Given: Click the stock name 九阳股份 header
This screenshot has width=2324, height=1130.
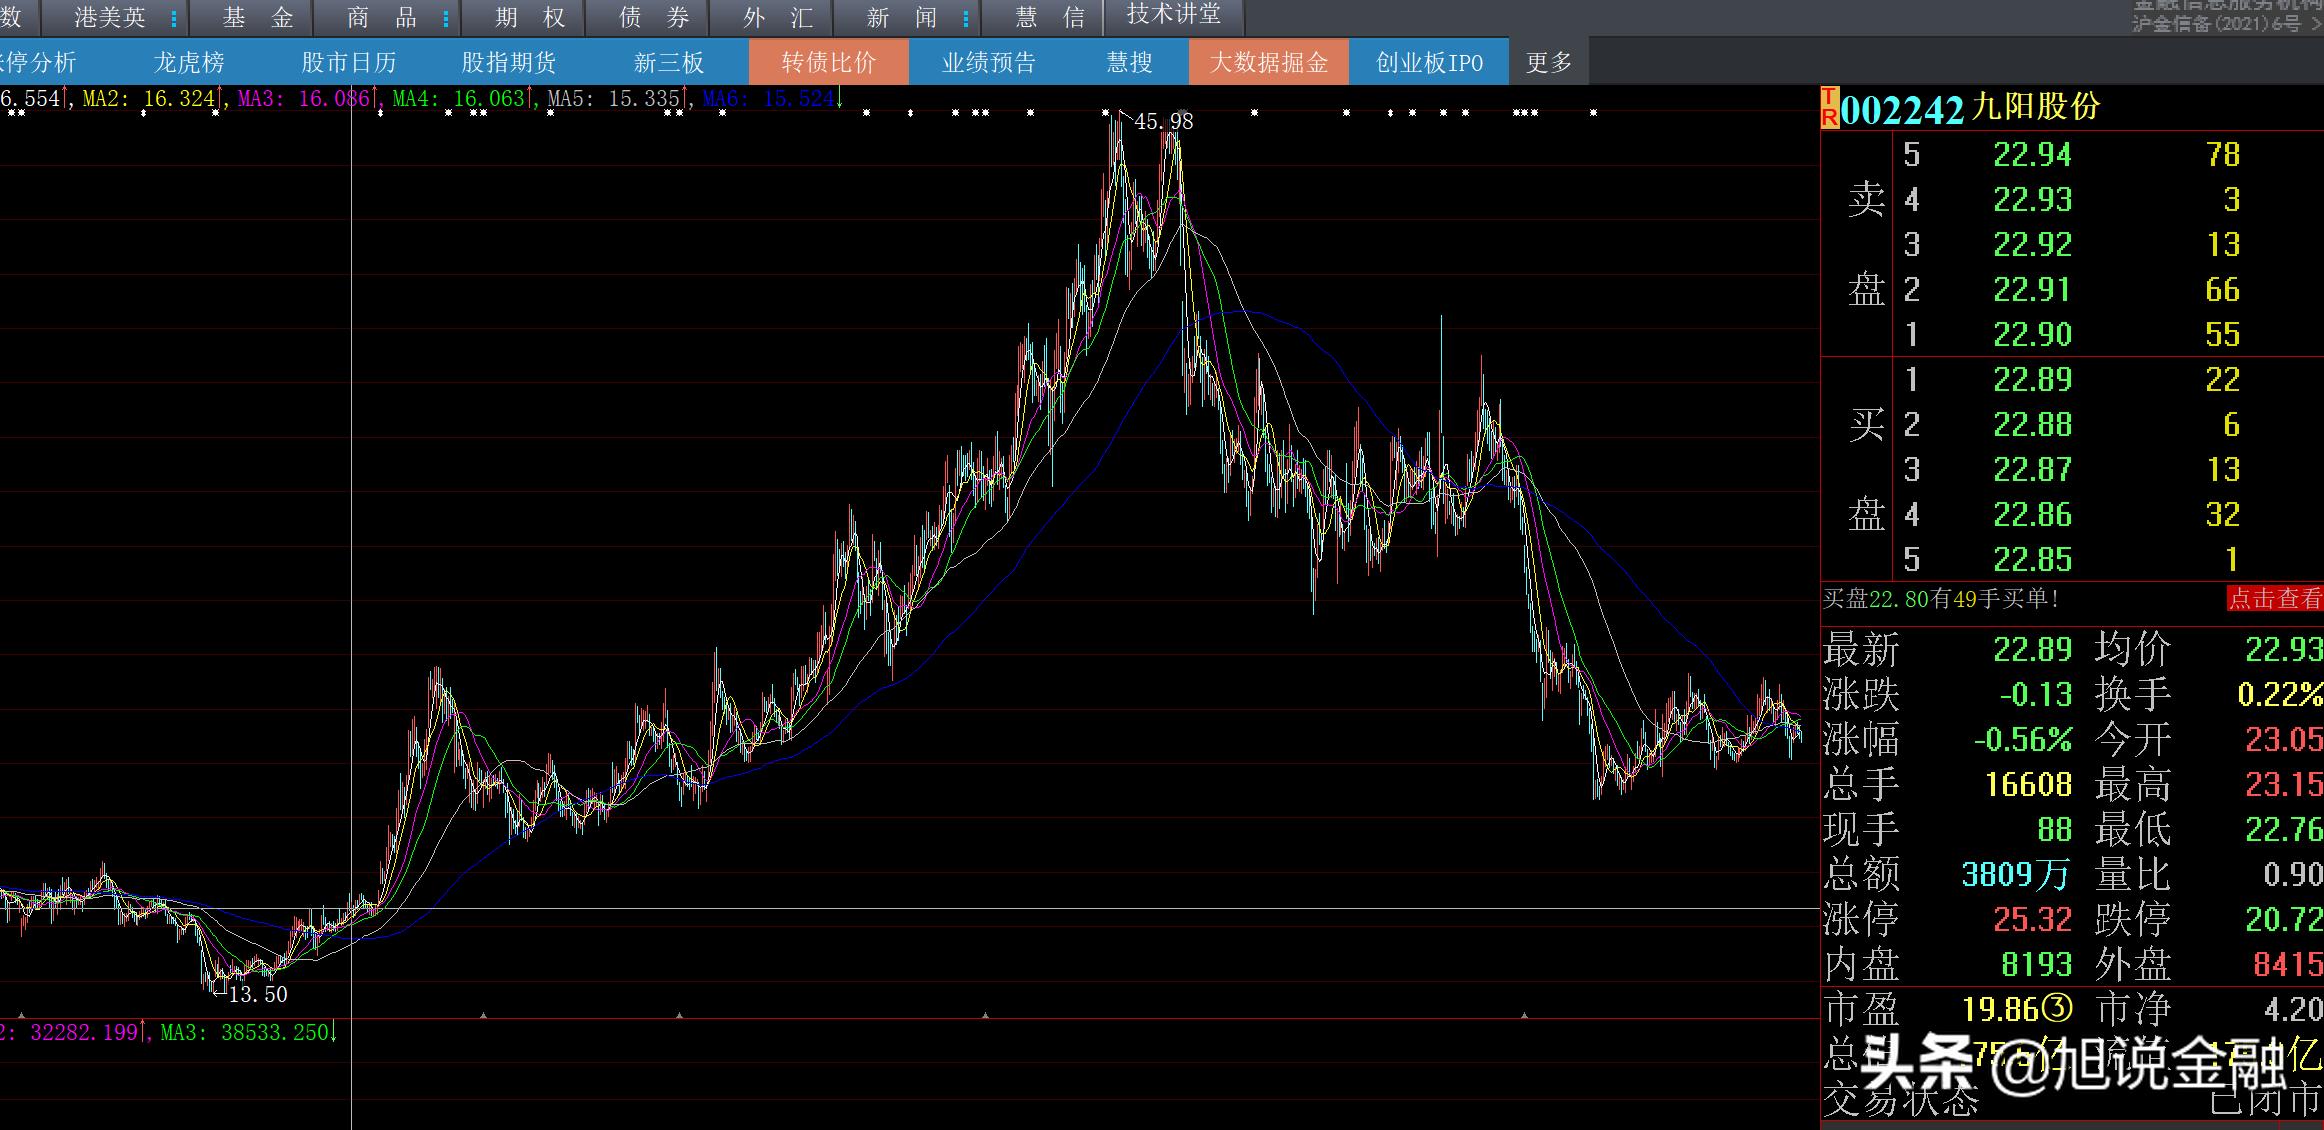Looking at the screenshot, I should (2034, 107).
